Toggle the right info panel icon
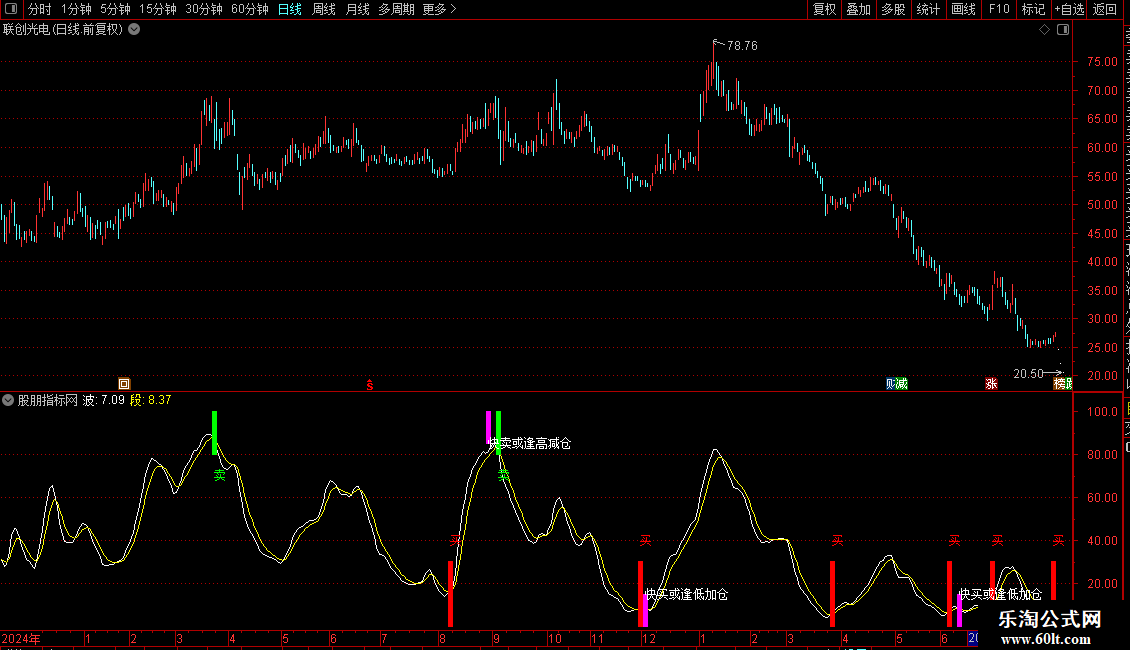Image resolution: width=1130 pixels, height=650 pixels. coord(1063,30)
